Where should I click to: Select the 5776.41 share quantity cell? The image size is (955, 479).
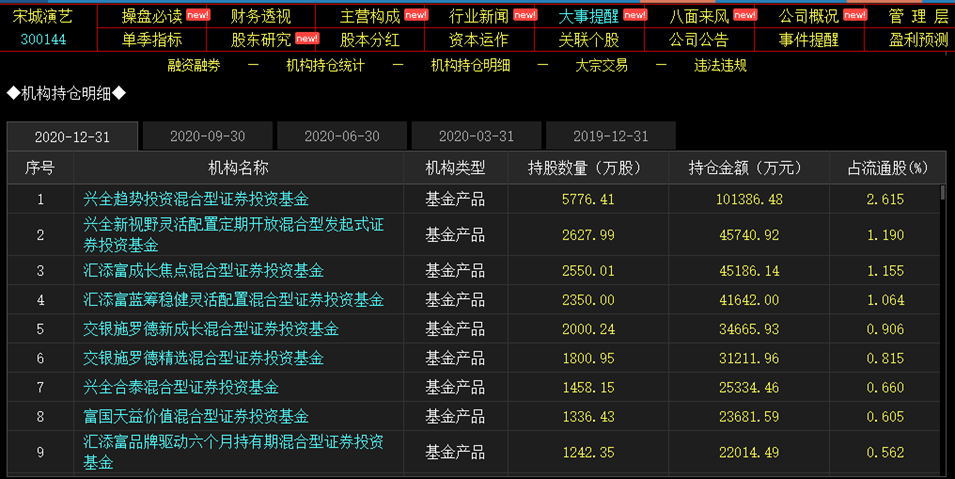(588, 199)
